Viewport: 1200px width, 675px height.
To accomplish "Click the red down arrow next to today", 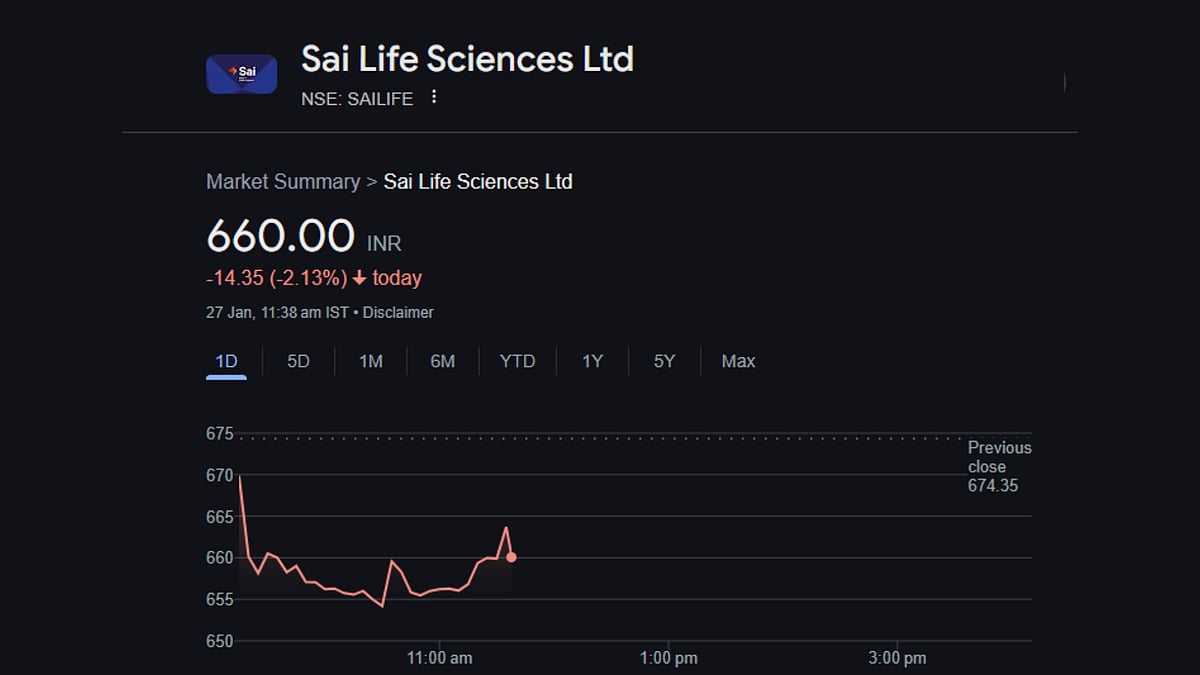I will (360, 279).
